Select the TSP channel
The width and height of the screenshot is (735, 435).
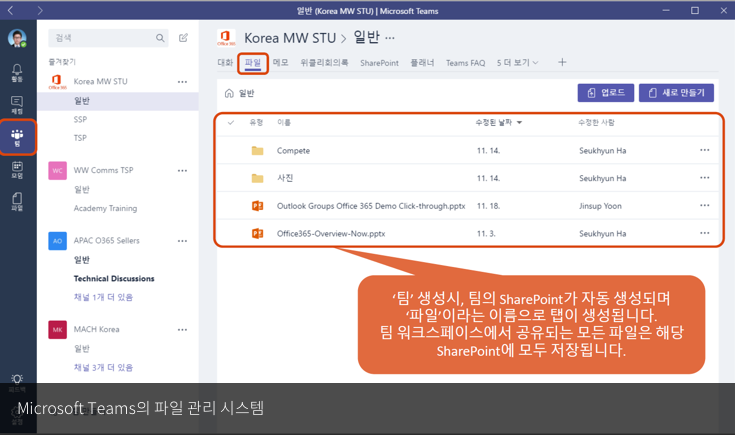[80, 138]
